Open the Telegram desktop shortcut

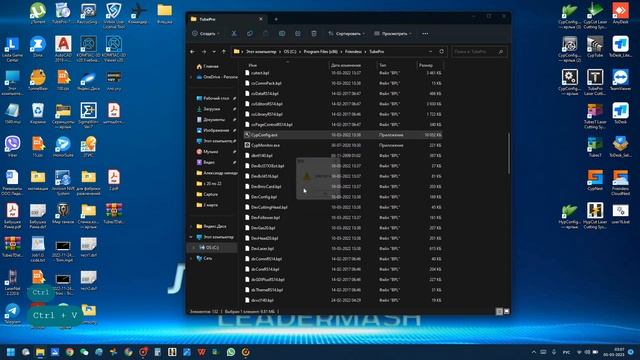click(x=13, y=313)
